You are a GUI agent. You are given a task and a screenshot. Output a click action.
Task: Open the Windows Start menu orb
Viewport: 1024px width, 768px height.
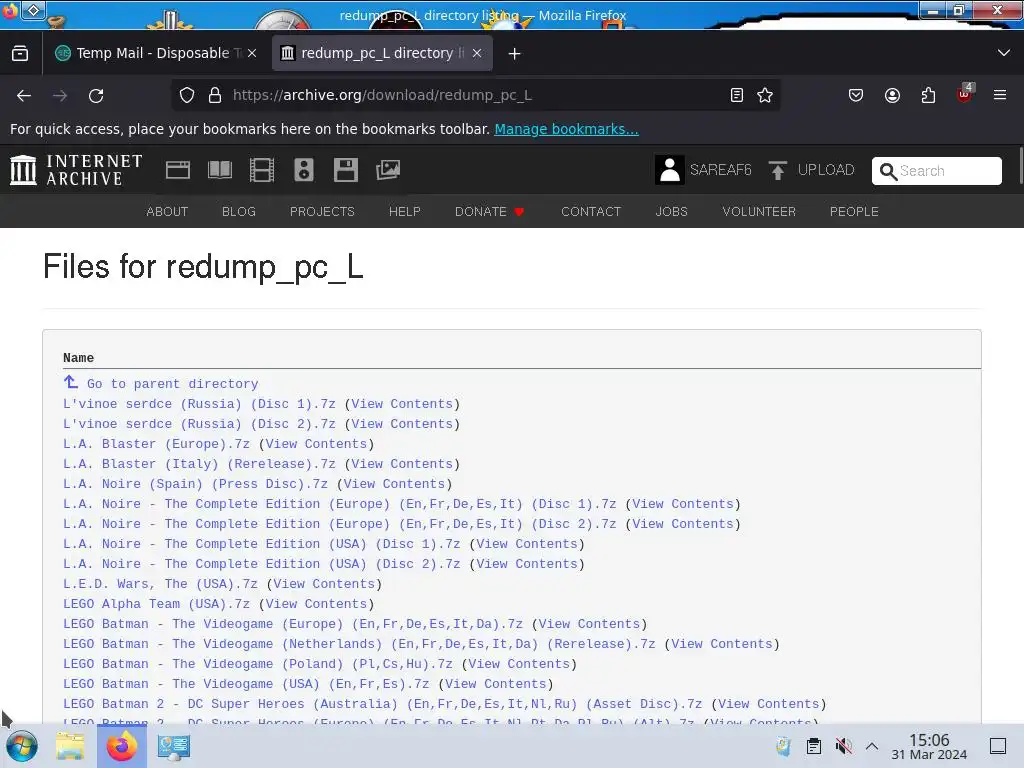pyautogui.click(x=22, y=746)
